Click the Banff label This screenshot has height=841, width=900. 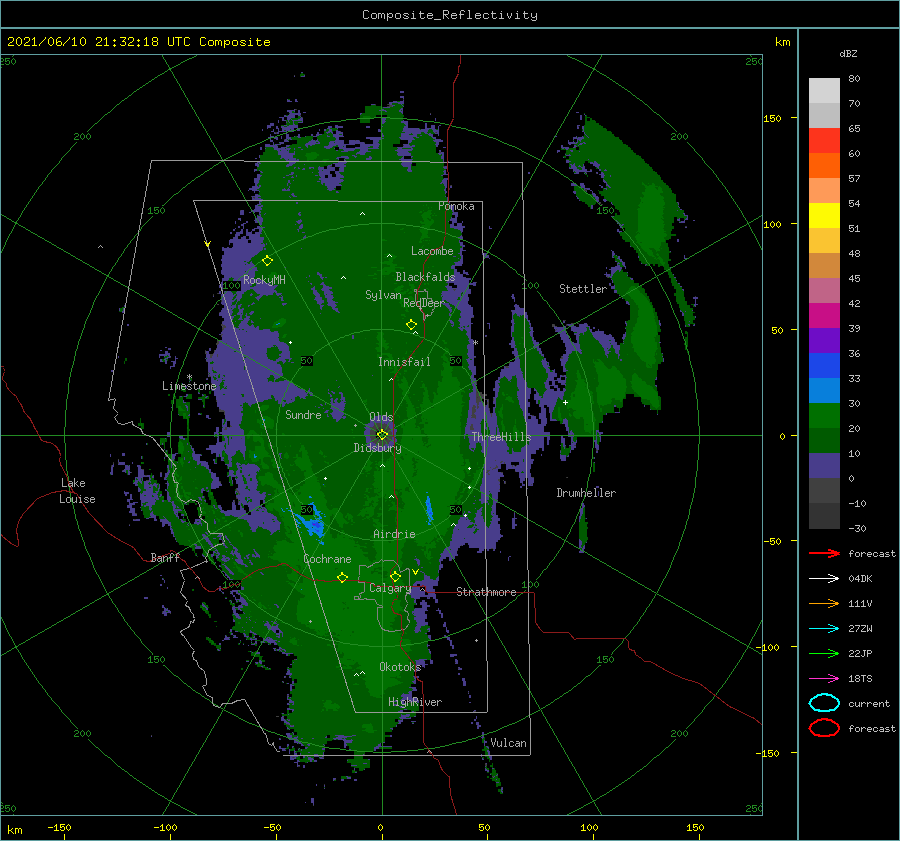click(x=165, y=557)
